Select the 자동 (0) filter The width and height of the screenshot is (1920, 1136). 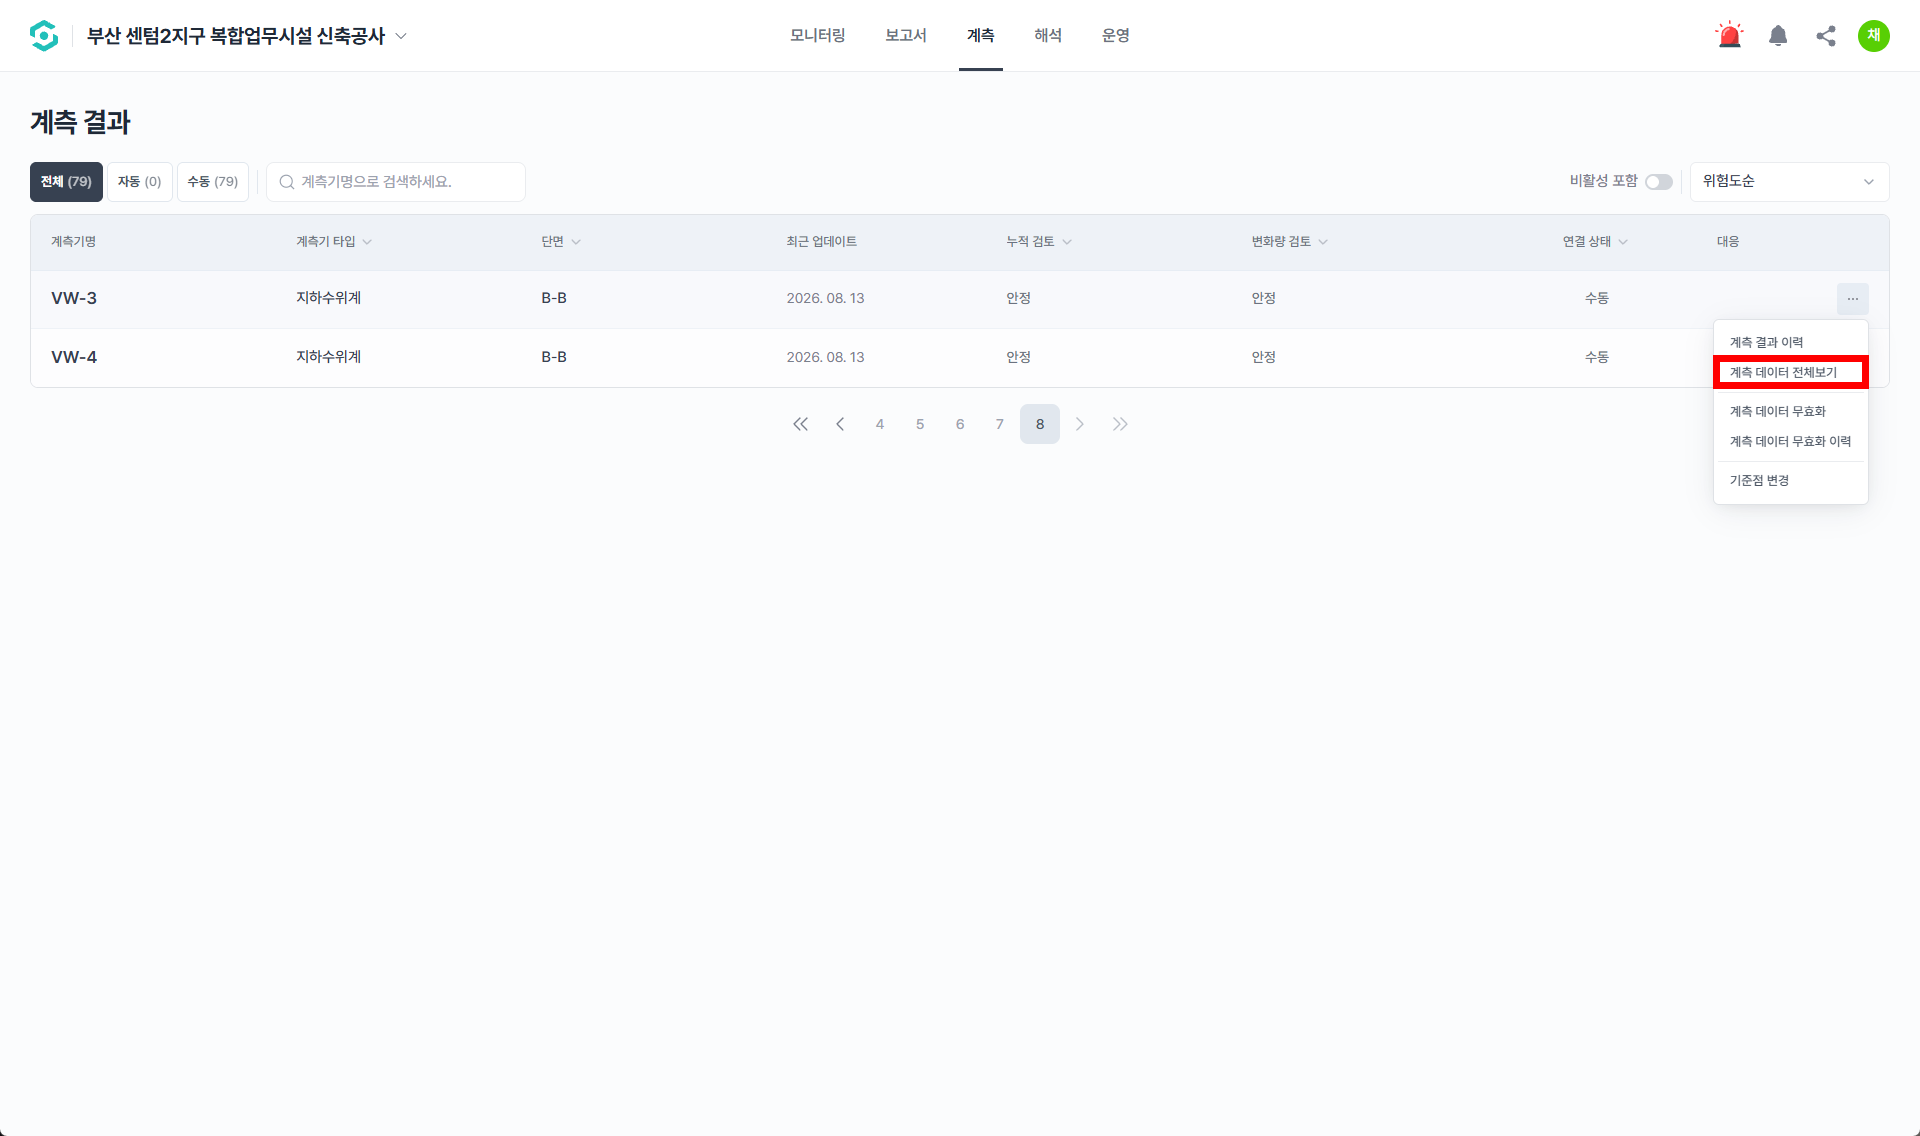pos(140,182)
